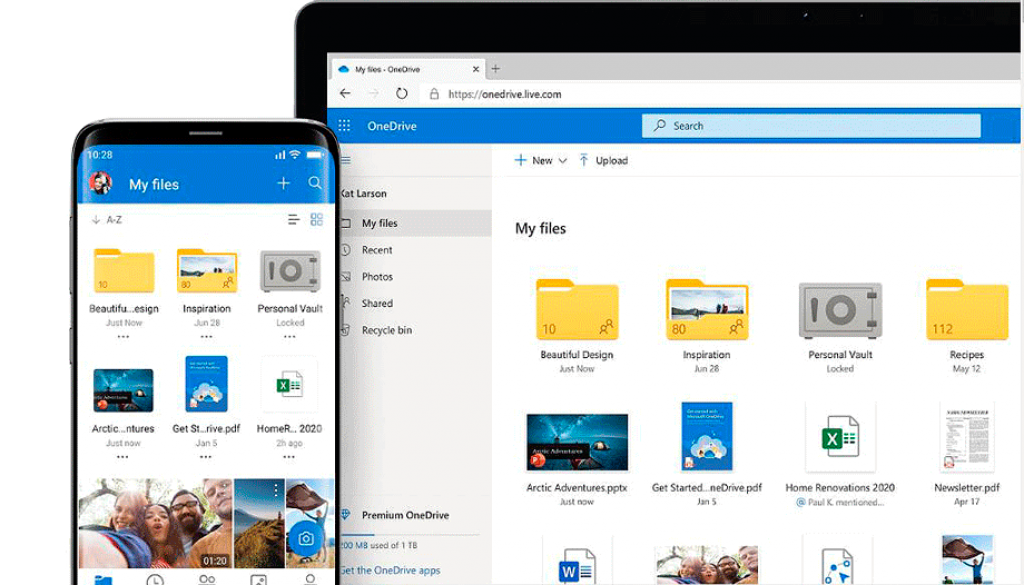Switch to list view on phone
1024x585 pixels.
pyautogui.click(x=294, y=219)
